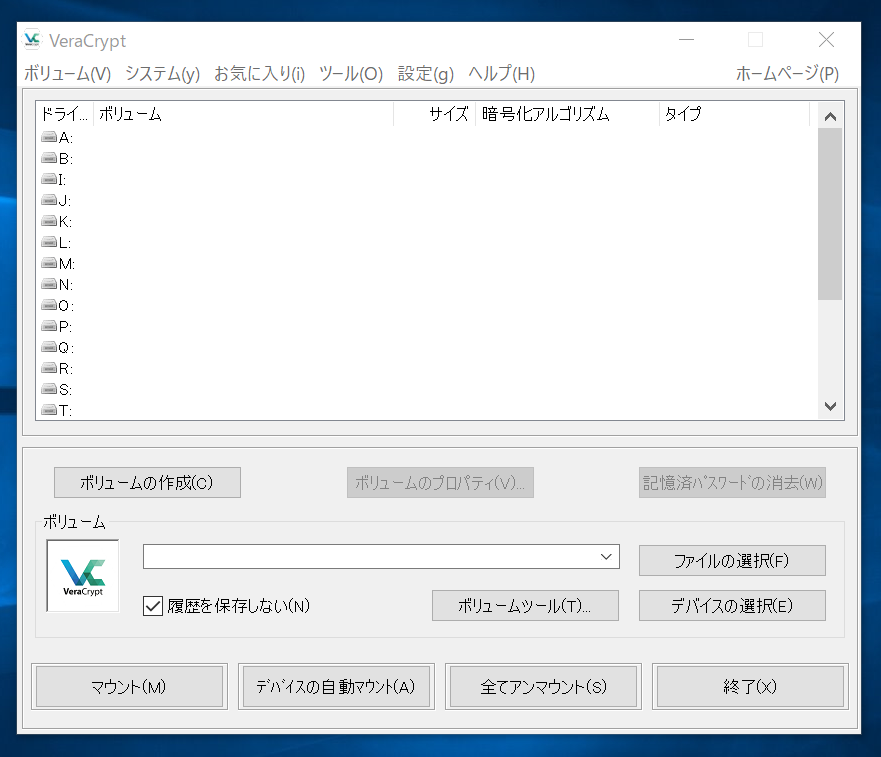Pick the T: drive icon
The image size is (881, 757).
49,410
